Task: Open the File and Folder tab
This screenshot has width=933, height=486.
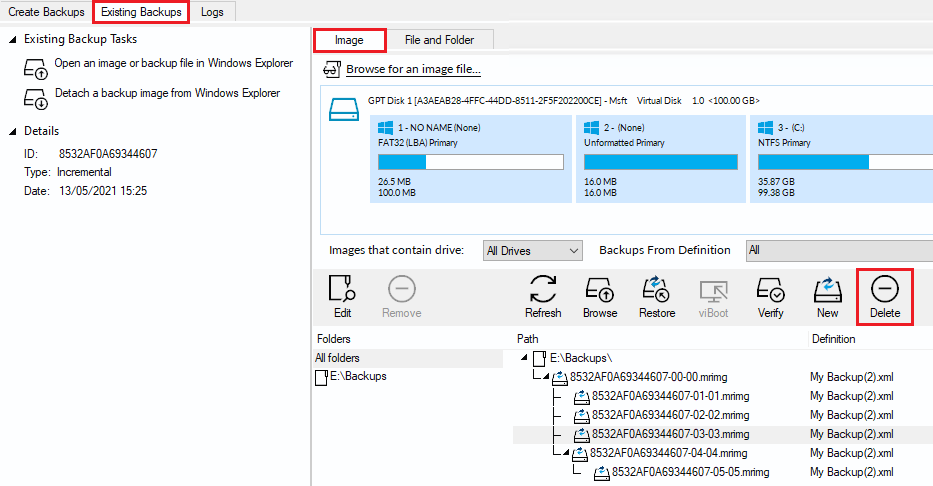Action: [439, 40]
